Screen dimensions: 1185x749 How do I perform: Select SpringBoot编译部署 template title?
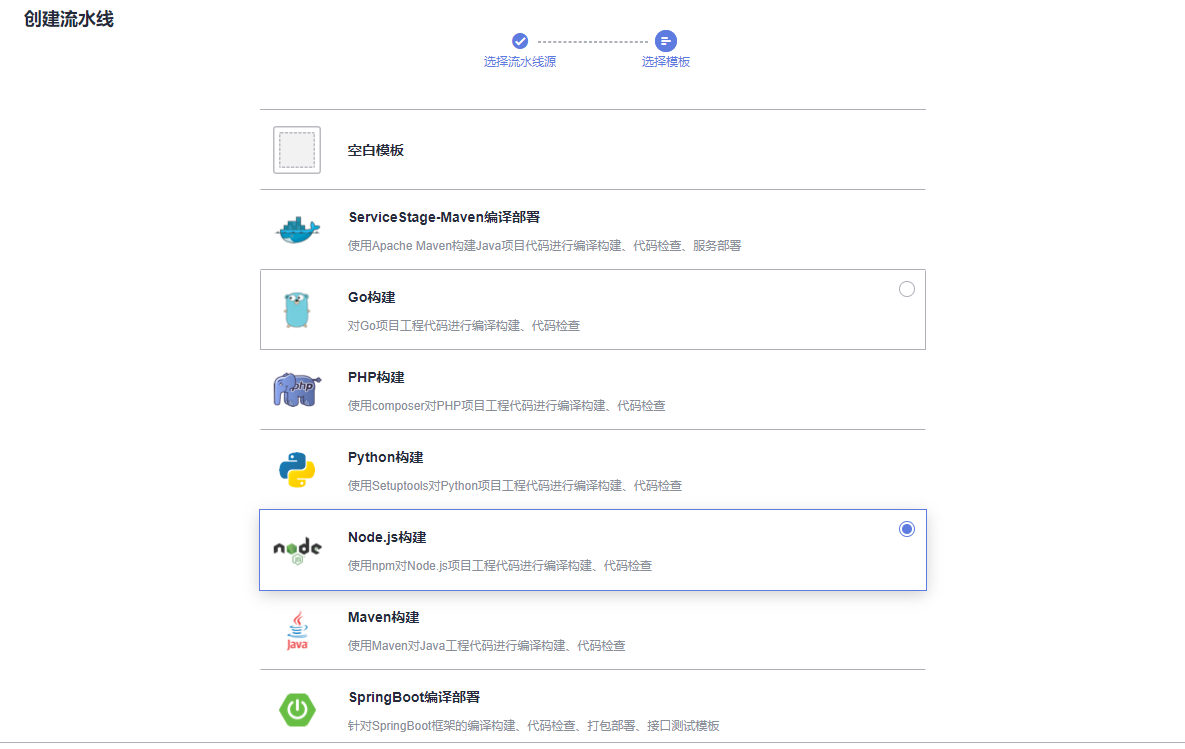(414, 698)
